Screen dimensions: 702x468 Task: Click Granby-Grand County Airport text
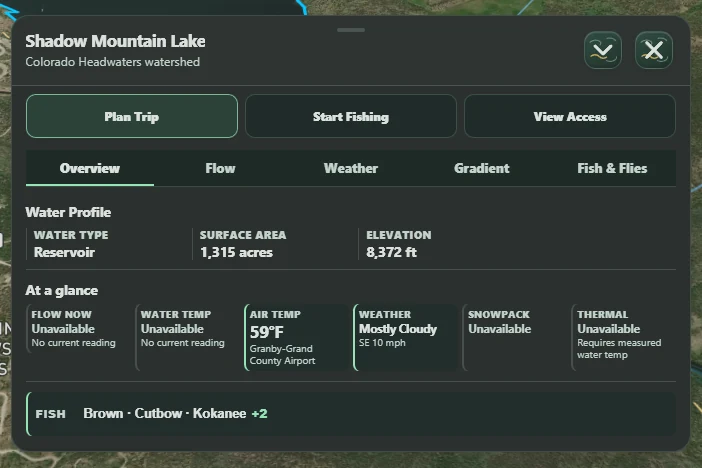(283, 355)
